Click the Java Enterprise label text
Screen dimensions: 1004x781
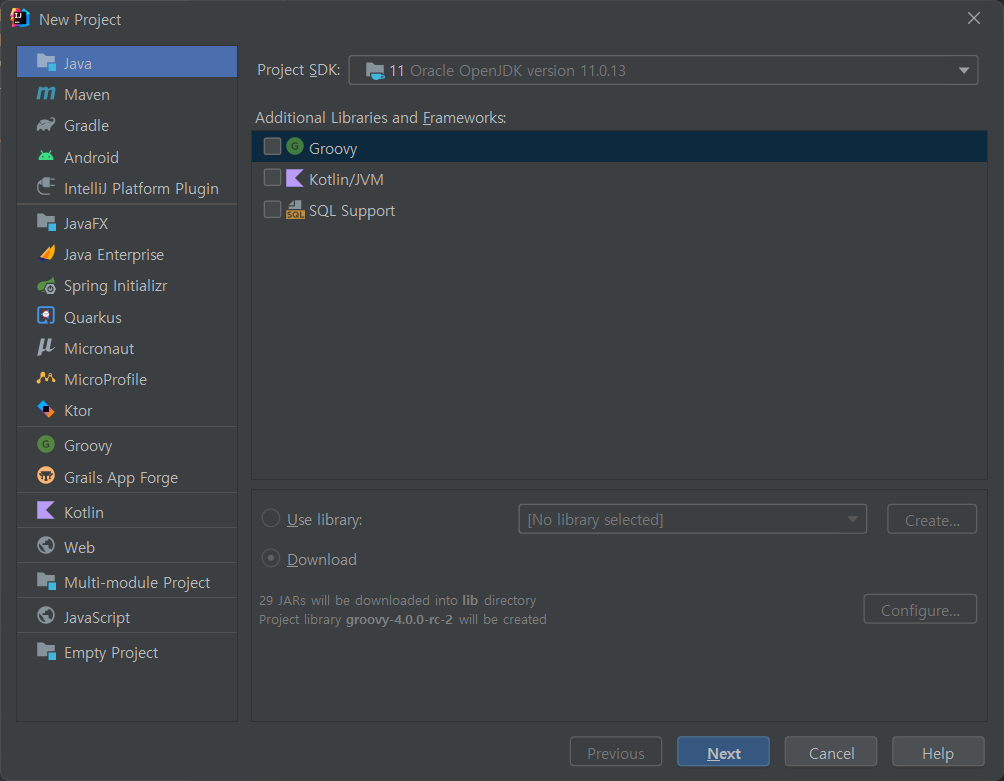[x=114, y=255]
